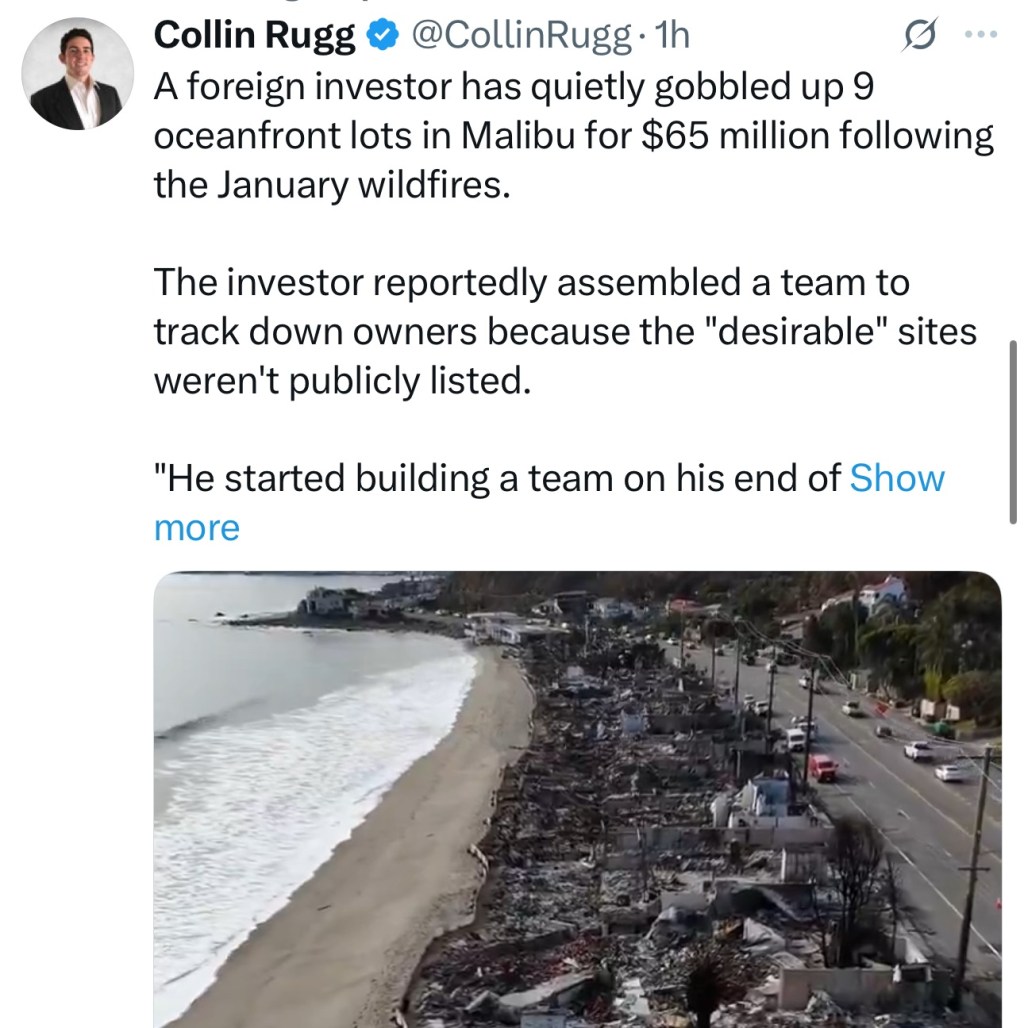The width and height of the screenshot is (1024, 1028).
Task: Click the word "more" under the tweet
Action: pyautogui.click(x=197, y=528)
